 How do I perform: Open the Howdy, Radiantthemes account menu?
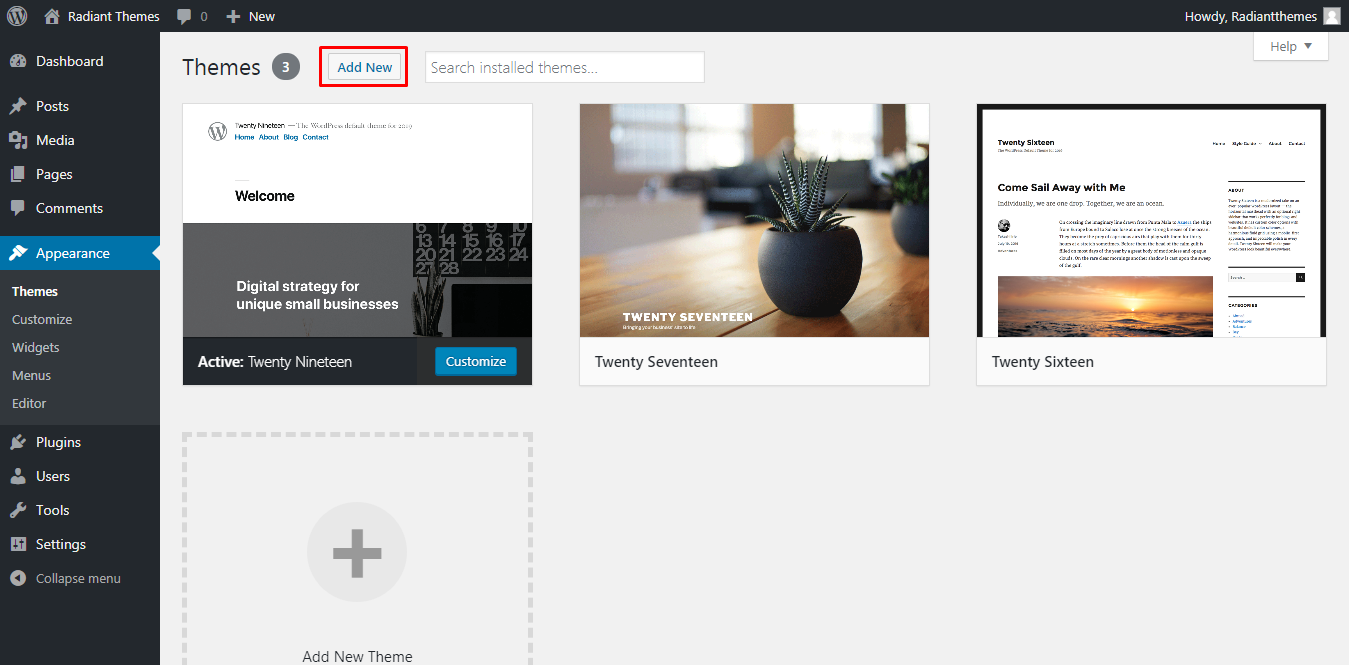1250,16
